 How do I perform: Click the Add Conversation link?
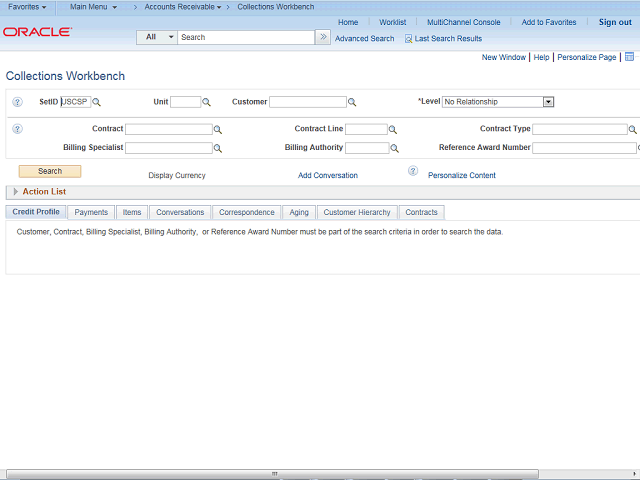pos(328,176)
